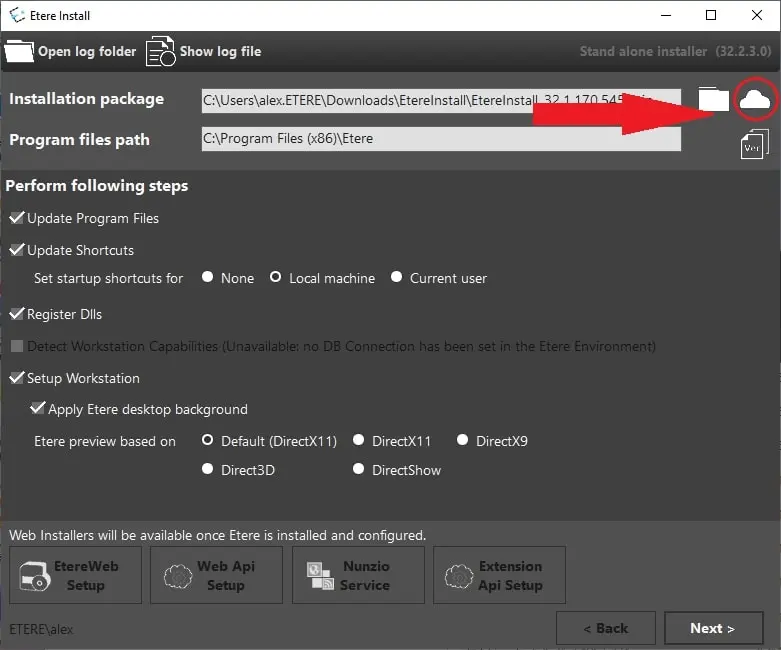
Task: Click the cloud download icon
Action: click(x=754, y=99)
